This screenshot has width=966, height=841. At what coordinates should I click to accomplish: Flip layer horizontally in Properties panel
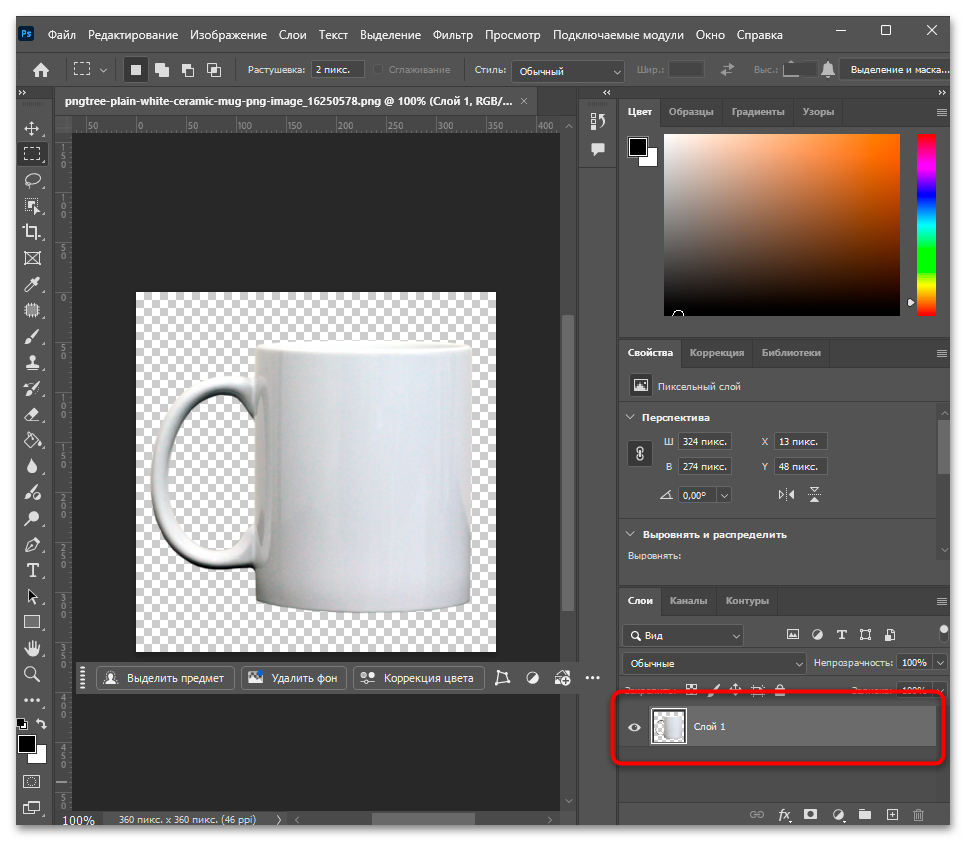tap(786, 495)
